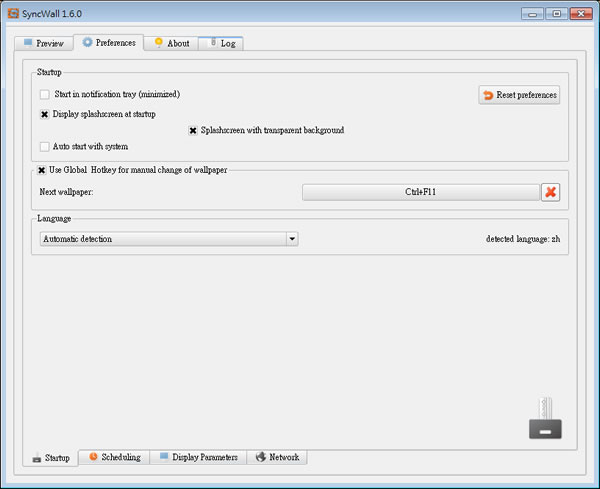
Task: Go to the Network tab
Action: (x=276, y=457)
